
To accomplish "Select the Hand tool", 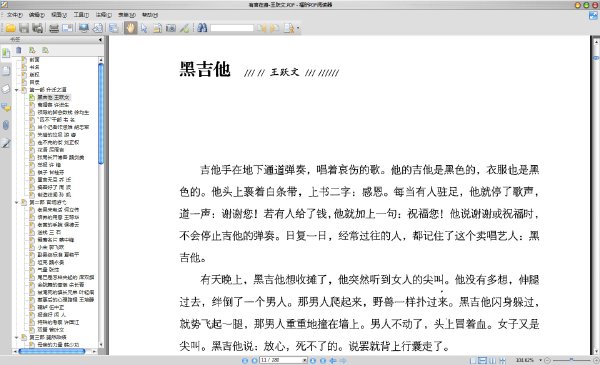I will [130, 28].
